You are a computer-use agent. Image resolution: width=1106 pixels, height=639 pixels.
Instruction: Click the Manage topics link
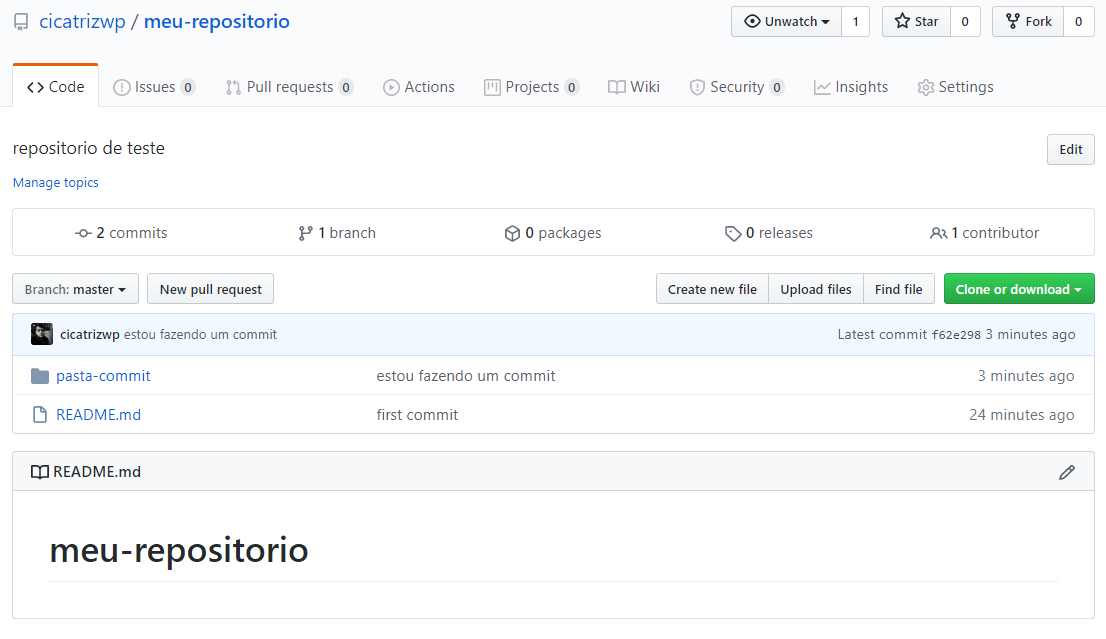pos(56,183)
